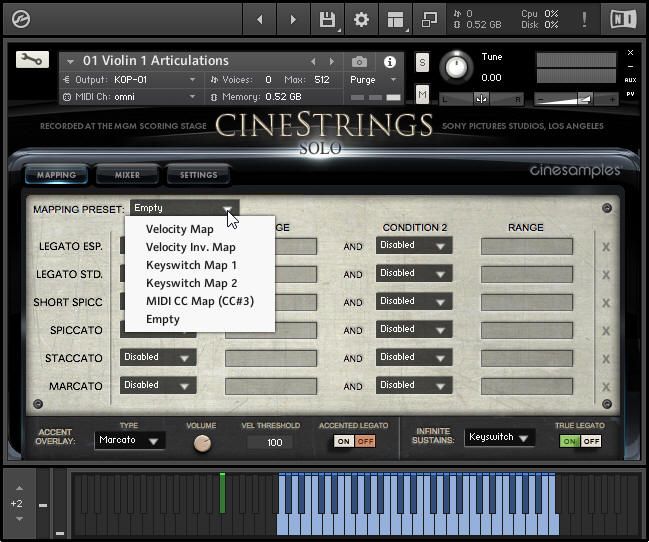Turn True Legato ON
This screenshot has width=649, height=542.
[x=570, y=441]
